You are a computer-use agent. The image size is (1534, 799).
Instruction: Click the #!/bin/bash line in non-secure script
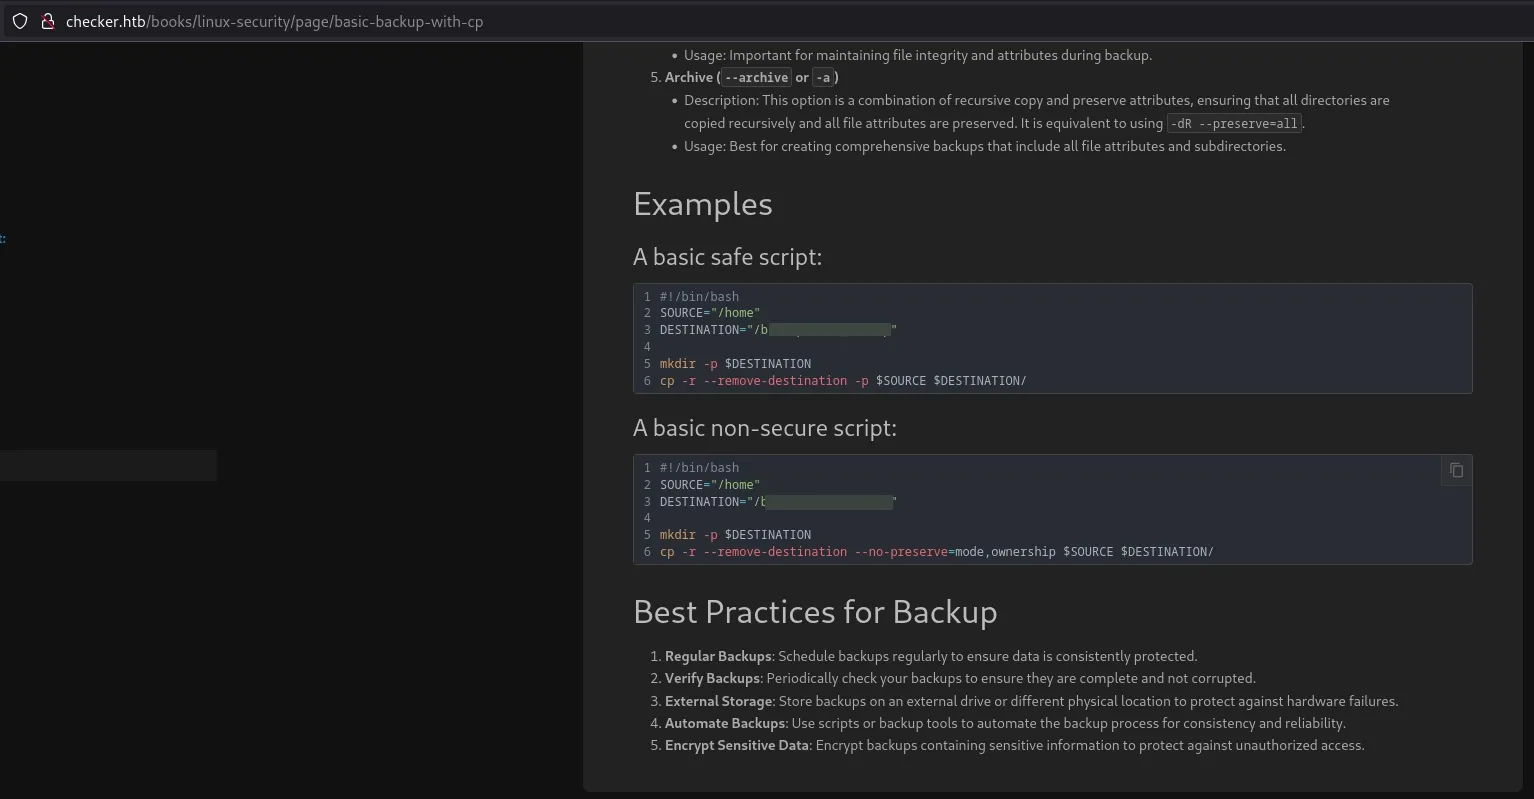[x=699, y=468]
